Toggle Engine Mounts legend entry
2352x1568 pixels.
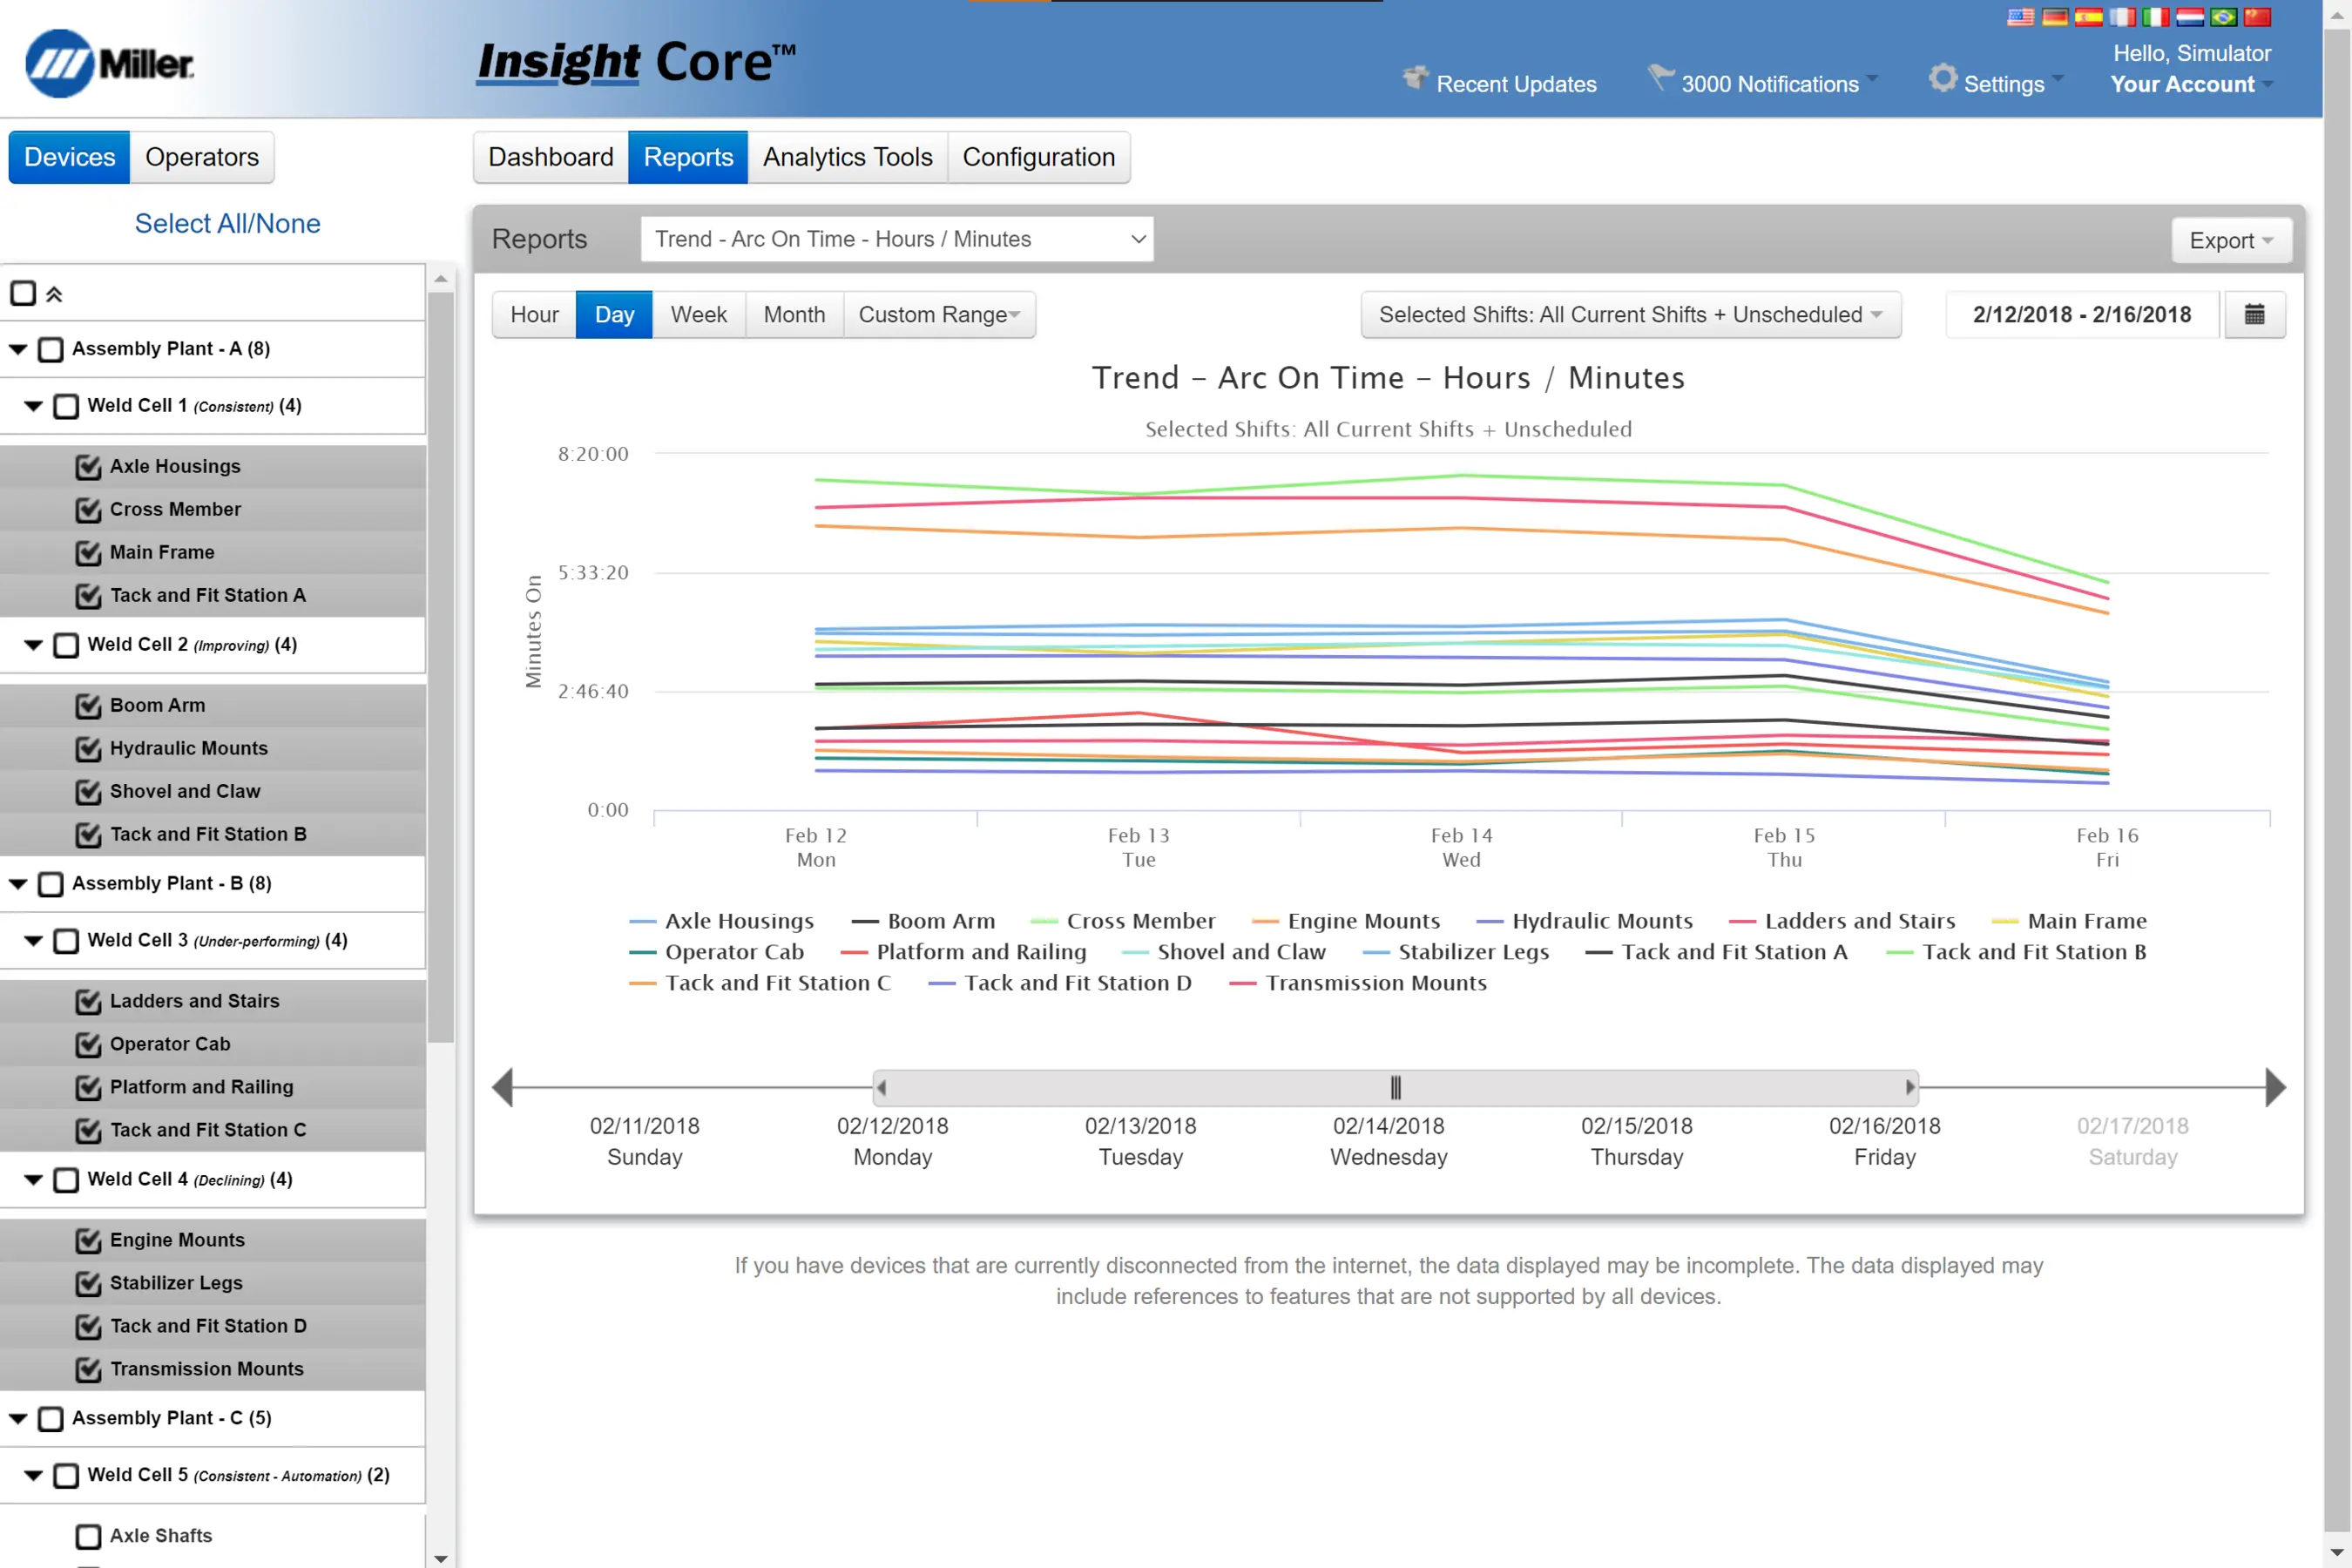(1345, 921)
